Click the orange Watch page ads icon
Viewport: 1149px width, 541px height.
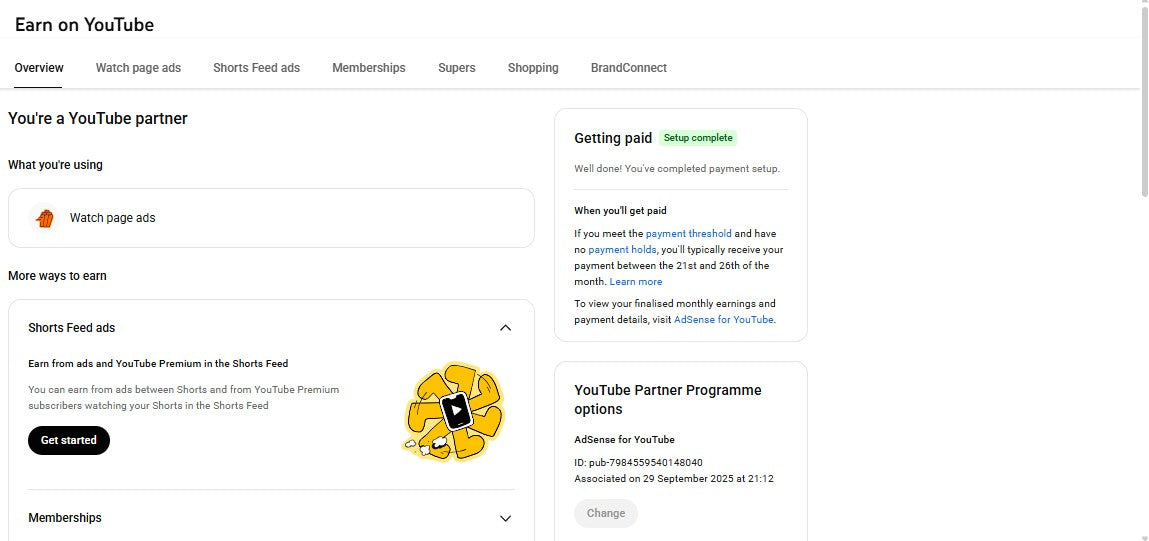[44, 218]
